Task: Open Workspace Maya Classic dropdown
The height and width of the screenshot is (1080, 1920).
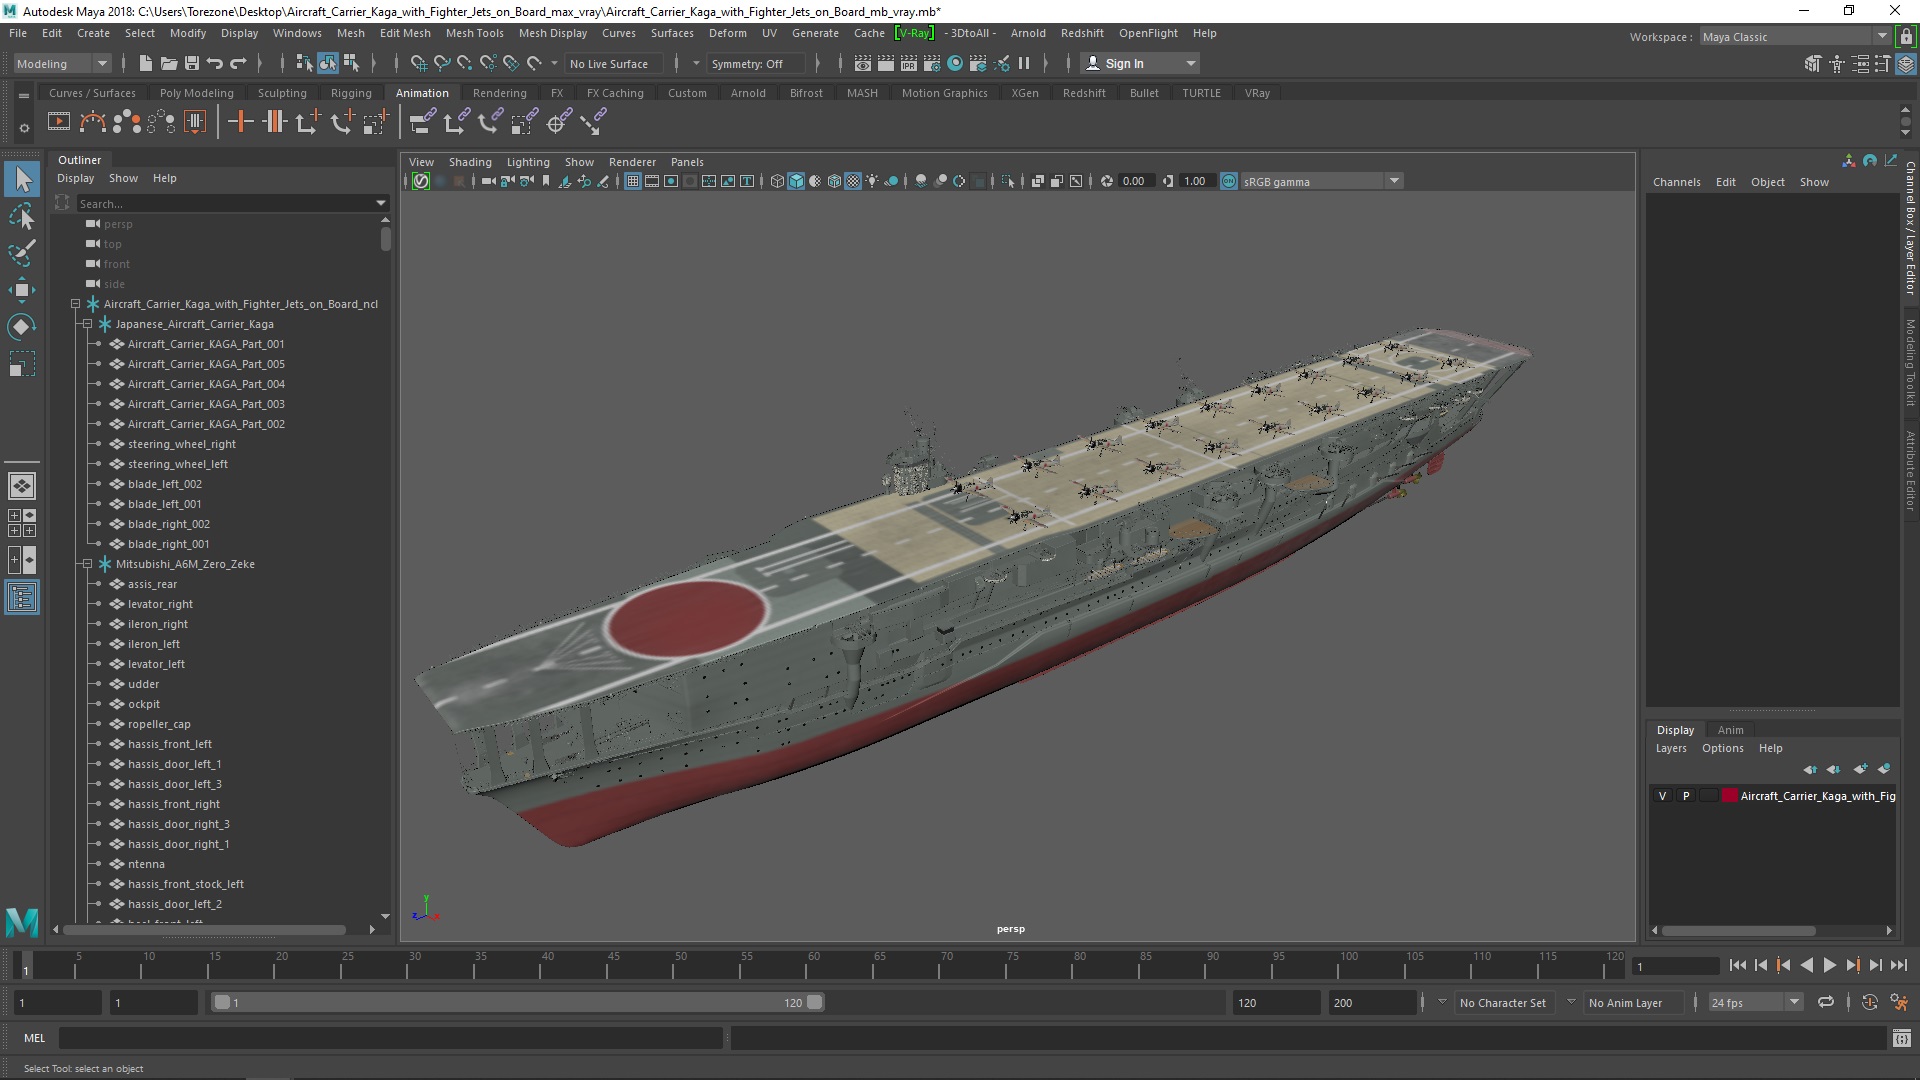Action: [1795, 36]
